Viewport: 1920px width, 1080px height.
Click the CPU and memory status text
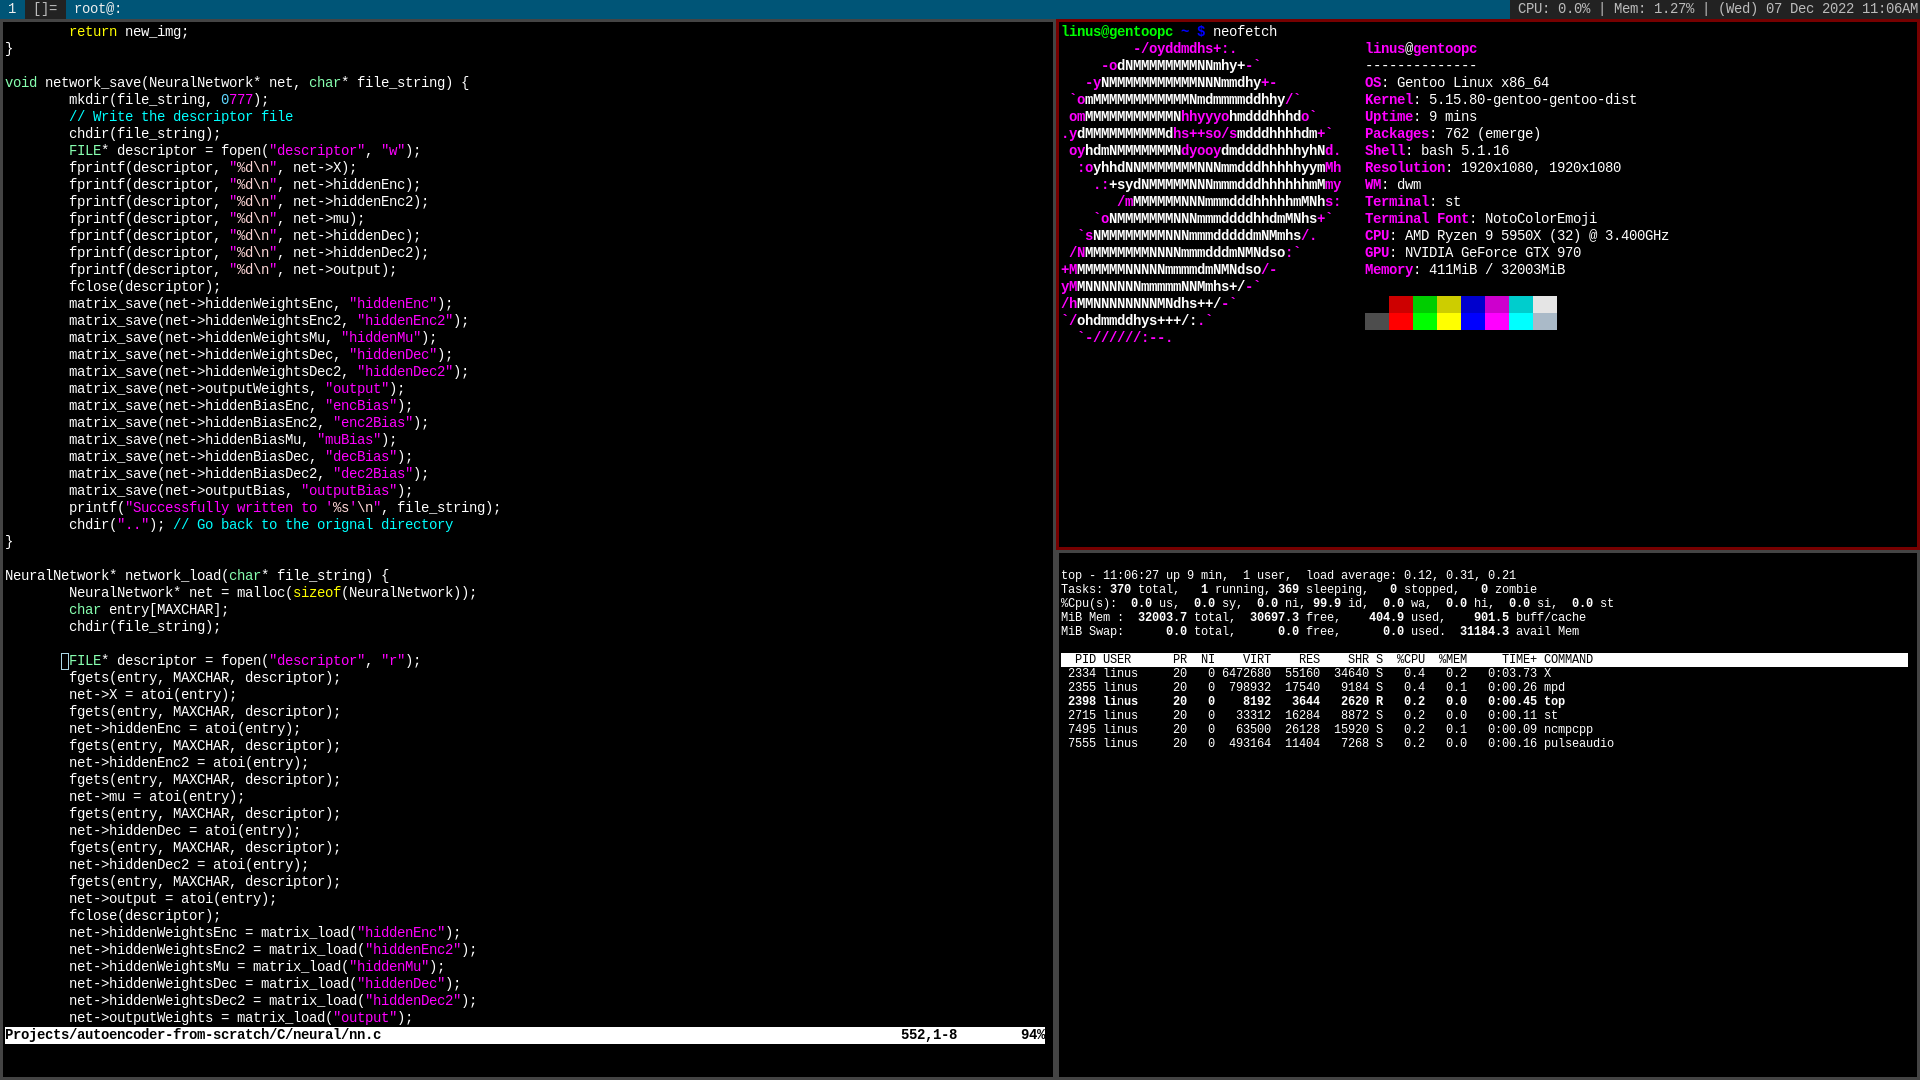[x=1605, y=9]
